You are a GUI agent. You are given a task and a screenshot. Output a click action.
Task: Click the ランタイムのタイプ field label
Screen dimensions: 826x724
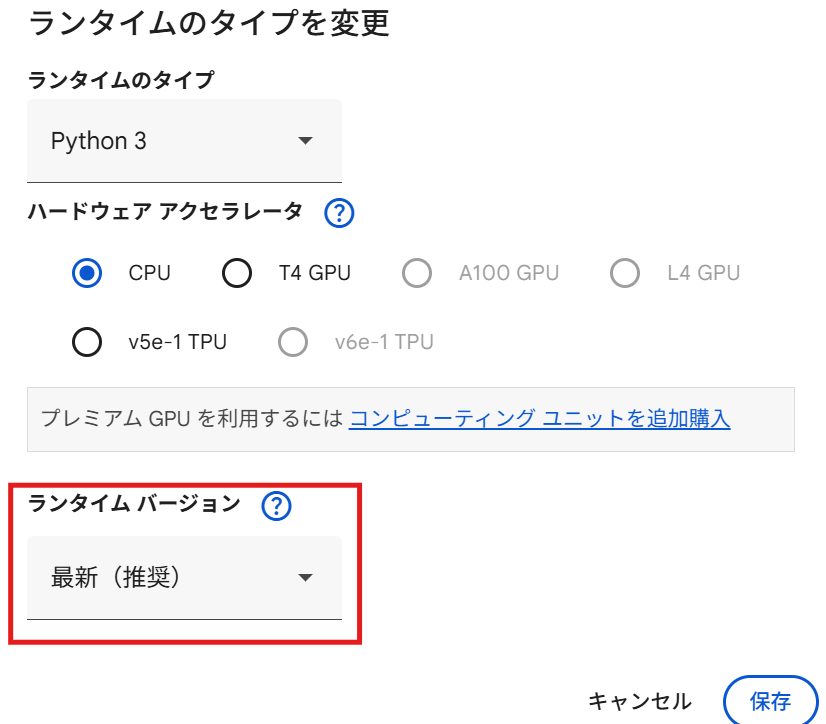point(121,80)
